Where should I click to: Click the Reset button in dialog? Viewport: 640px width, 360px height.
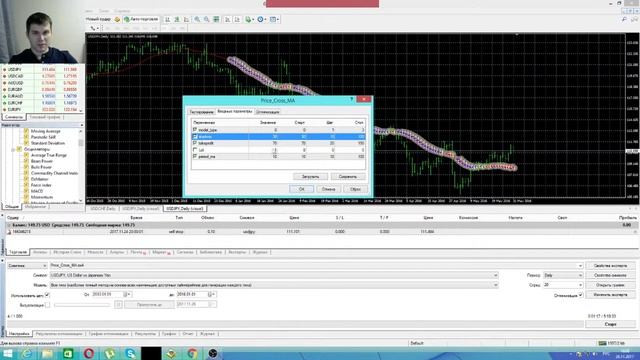[x=355, y=189]
